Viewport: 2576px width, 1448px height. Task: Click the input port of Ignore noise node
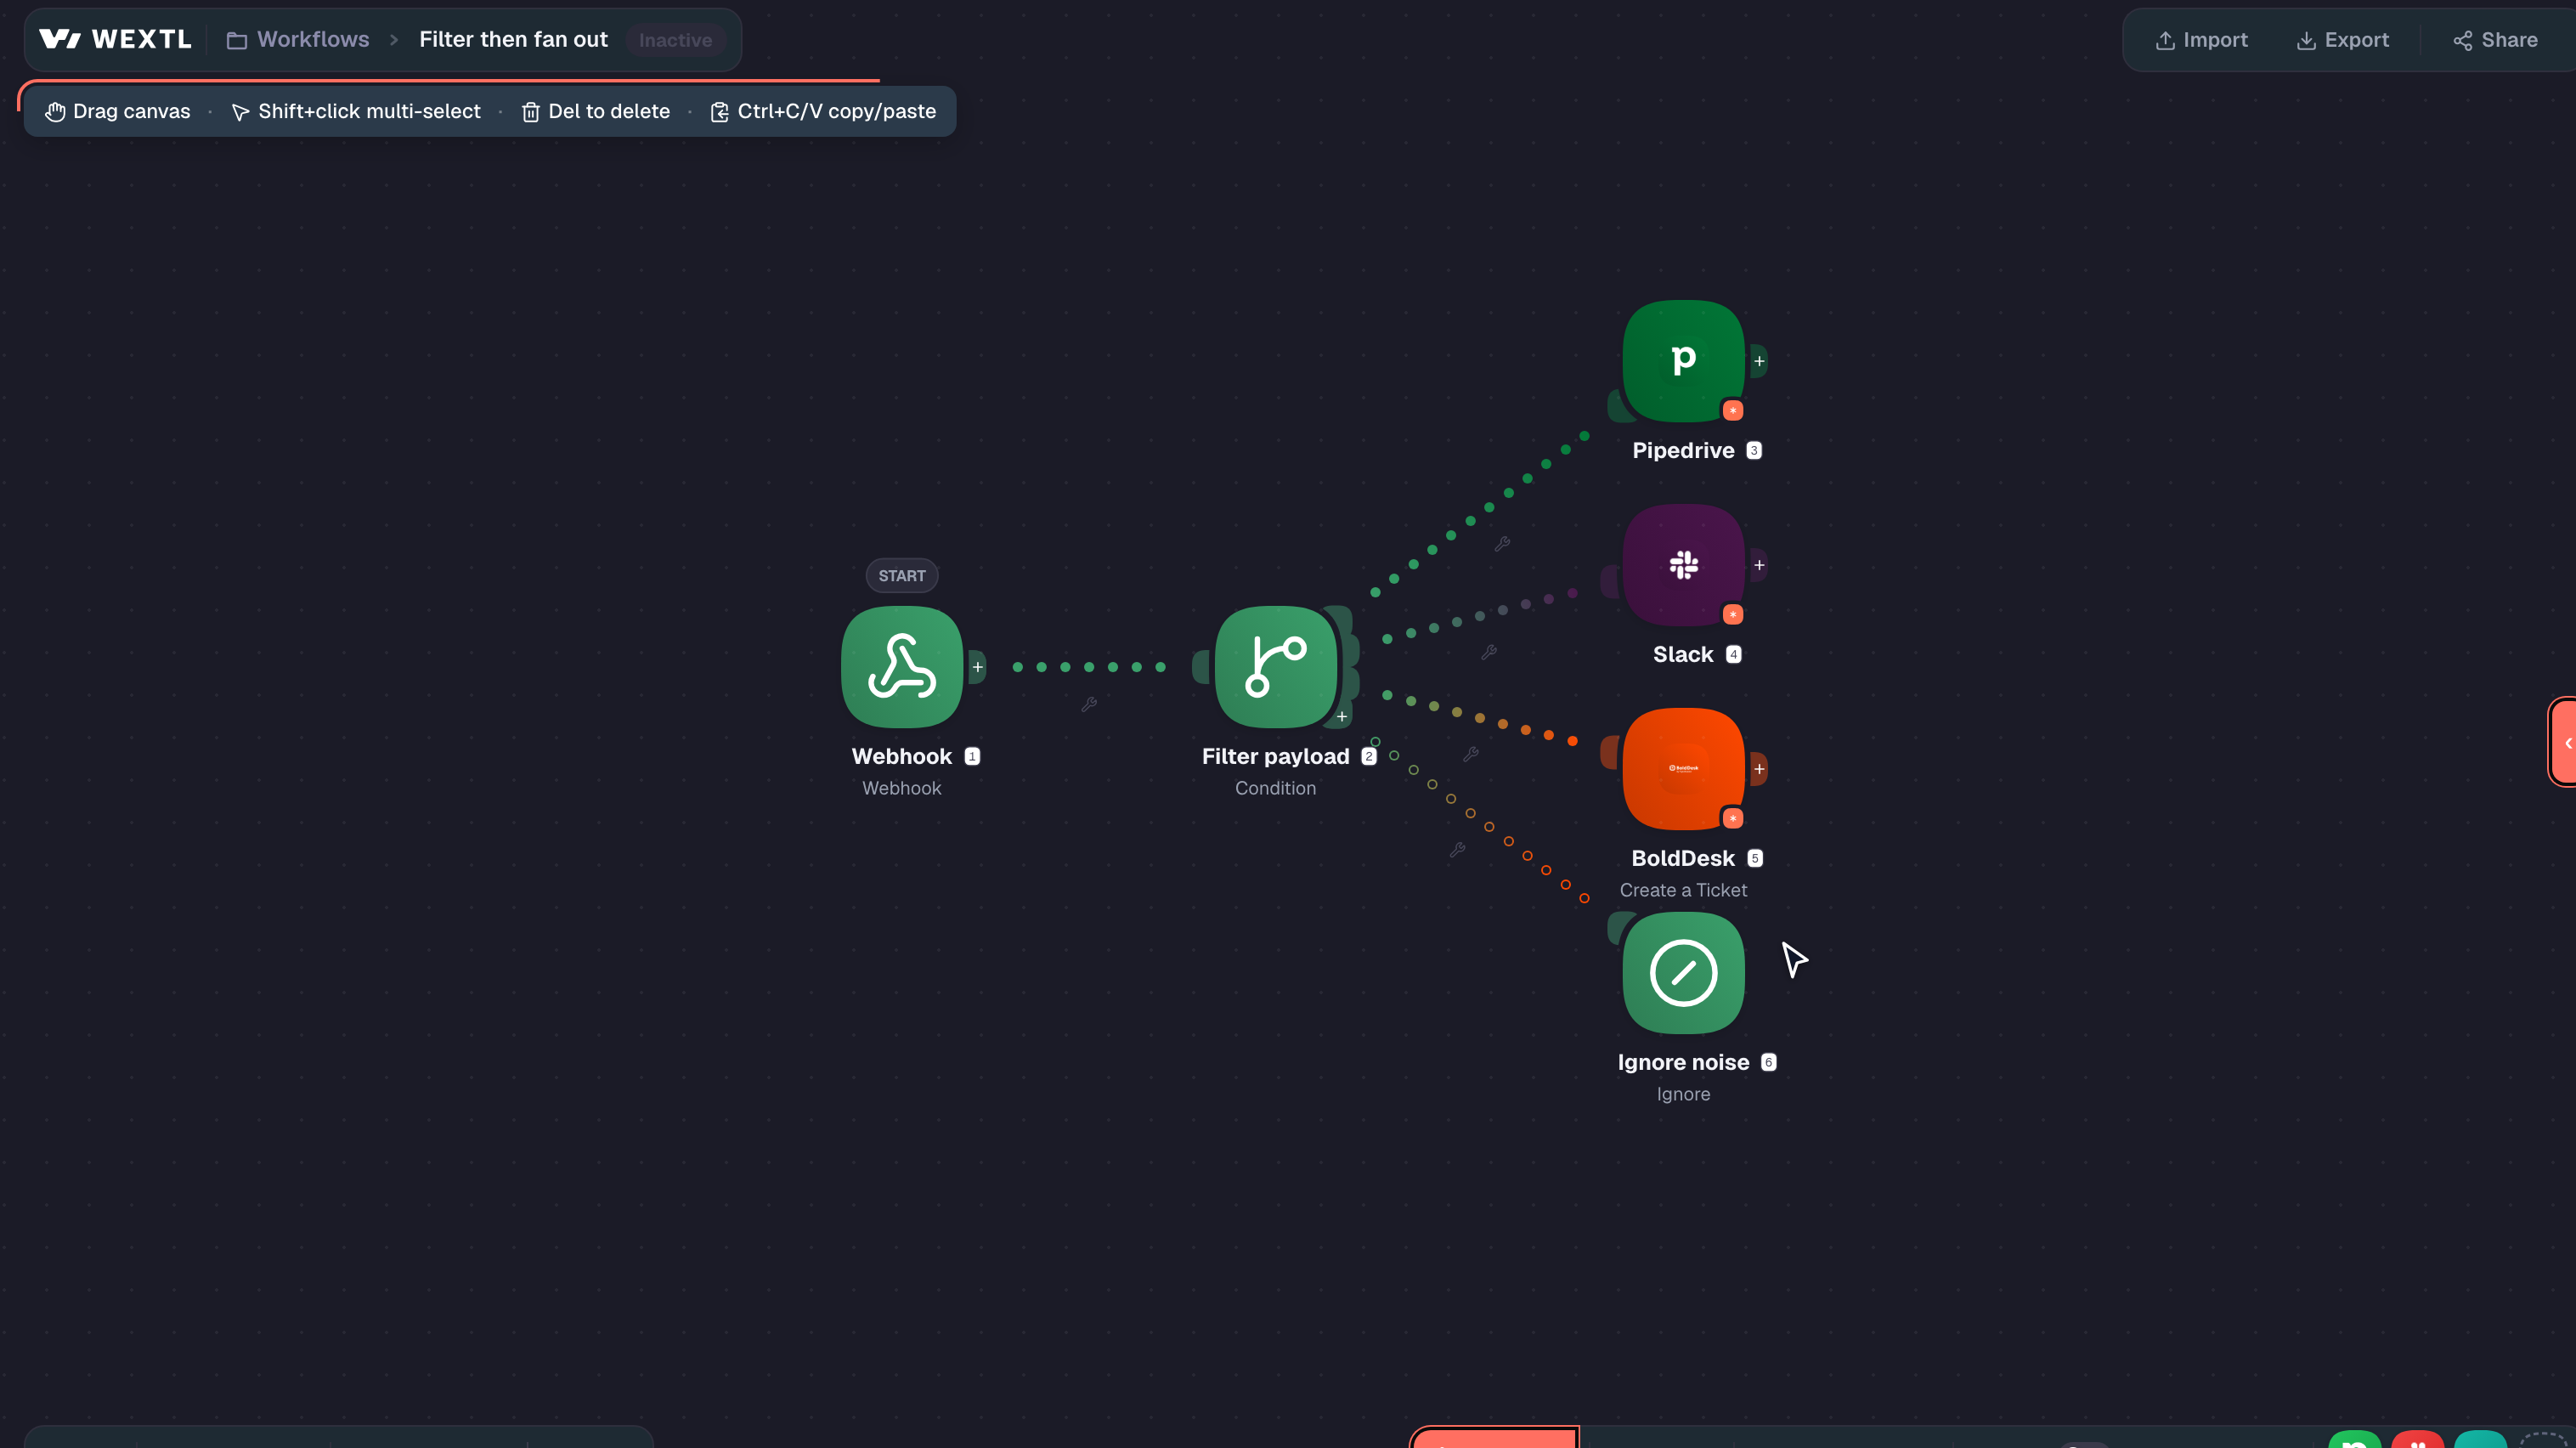(1619, 927)
